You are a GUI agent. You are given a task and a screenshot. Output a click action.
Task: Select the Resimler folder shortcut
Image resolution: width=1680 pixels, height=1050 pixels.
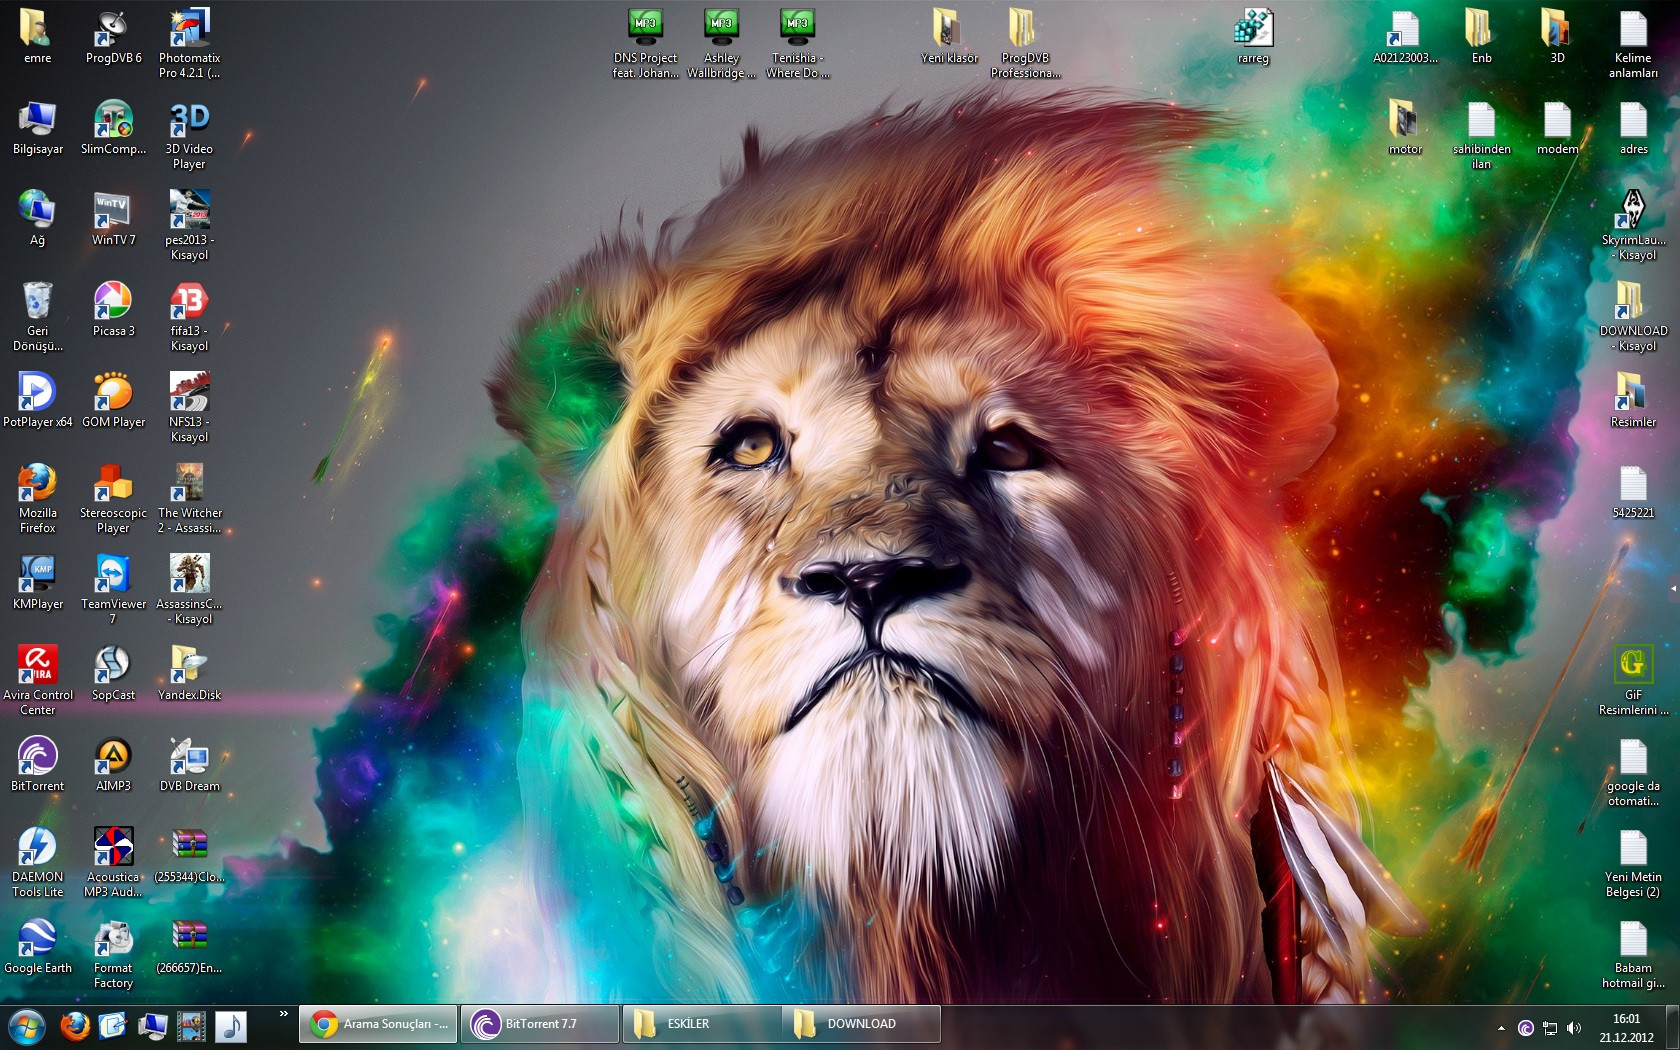point(1633,401)
